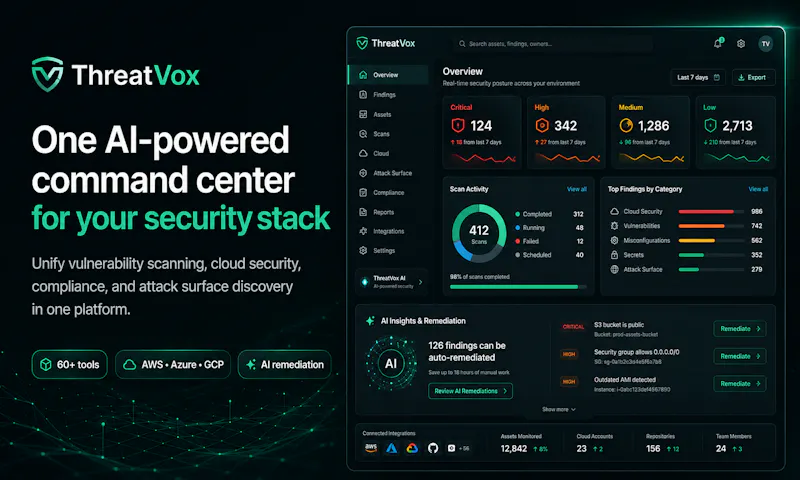Click the Settings sidebar gear icon
The width and height of the screenshot is (800, 480).
click(363, 250)
